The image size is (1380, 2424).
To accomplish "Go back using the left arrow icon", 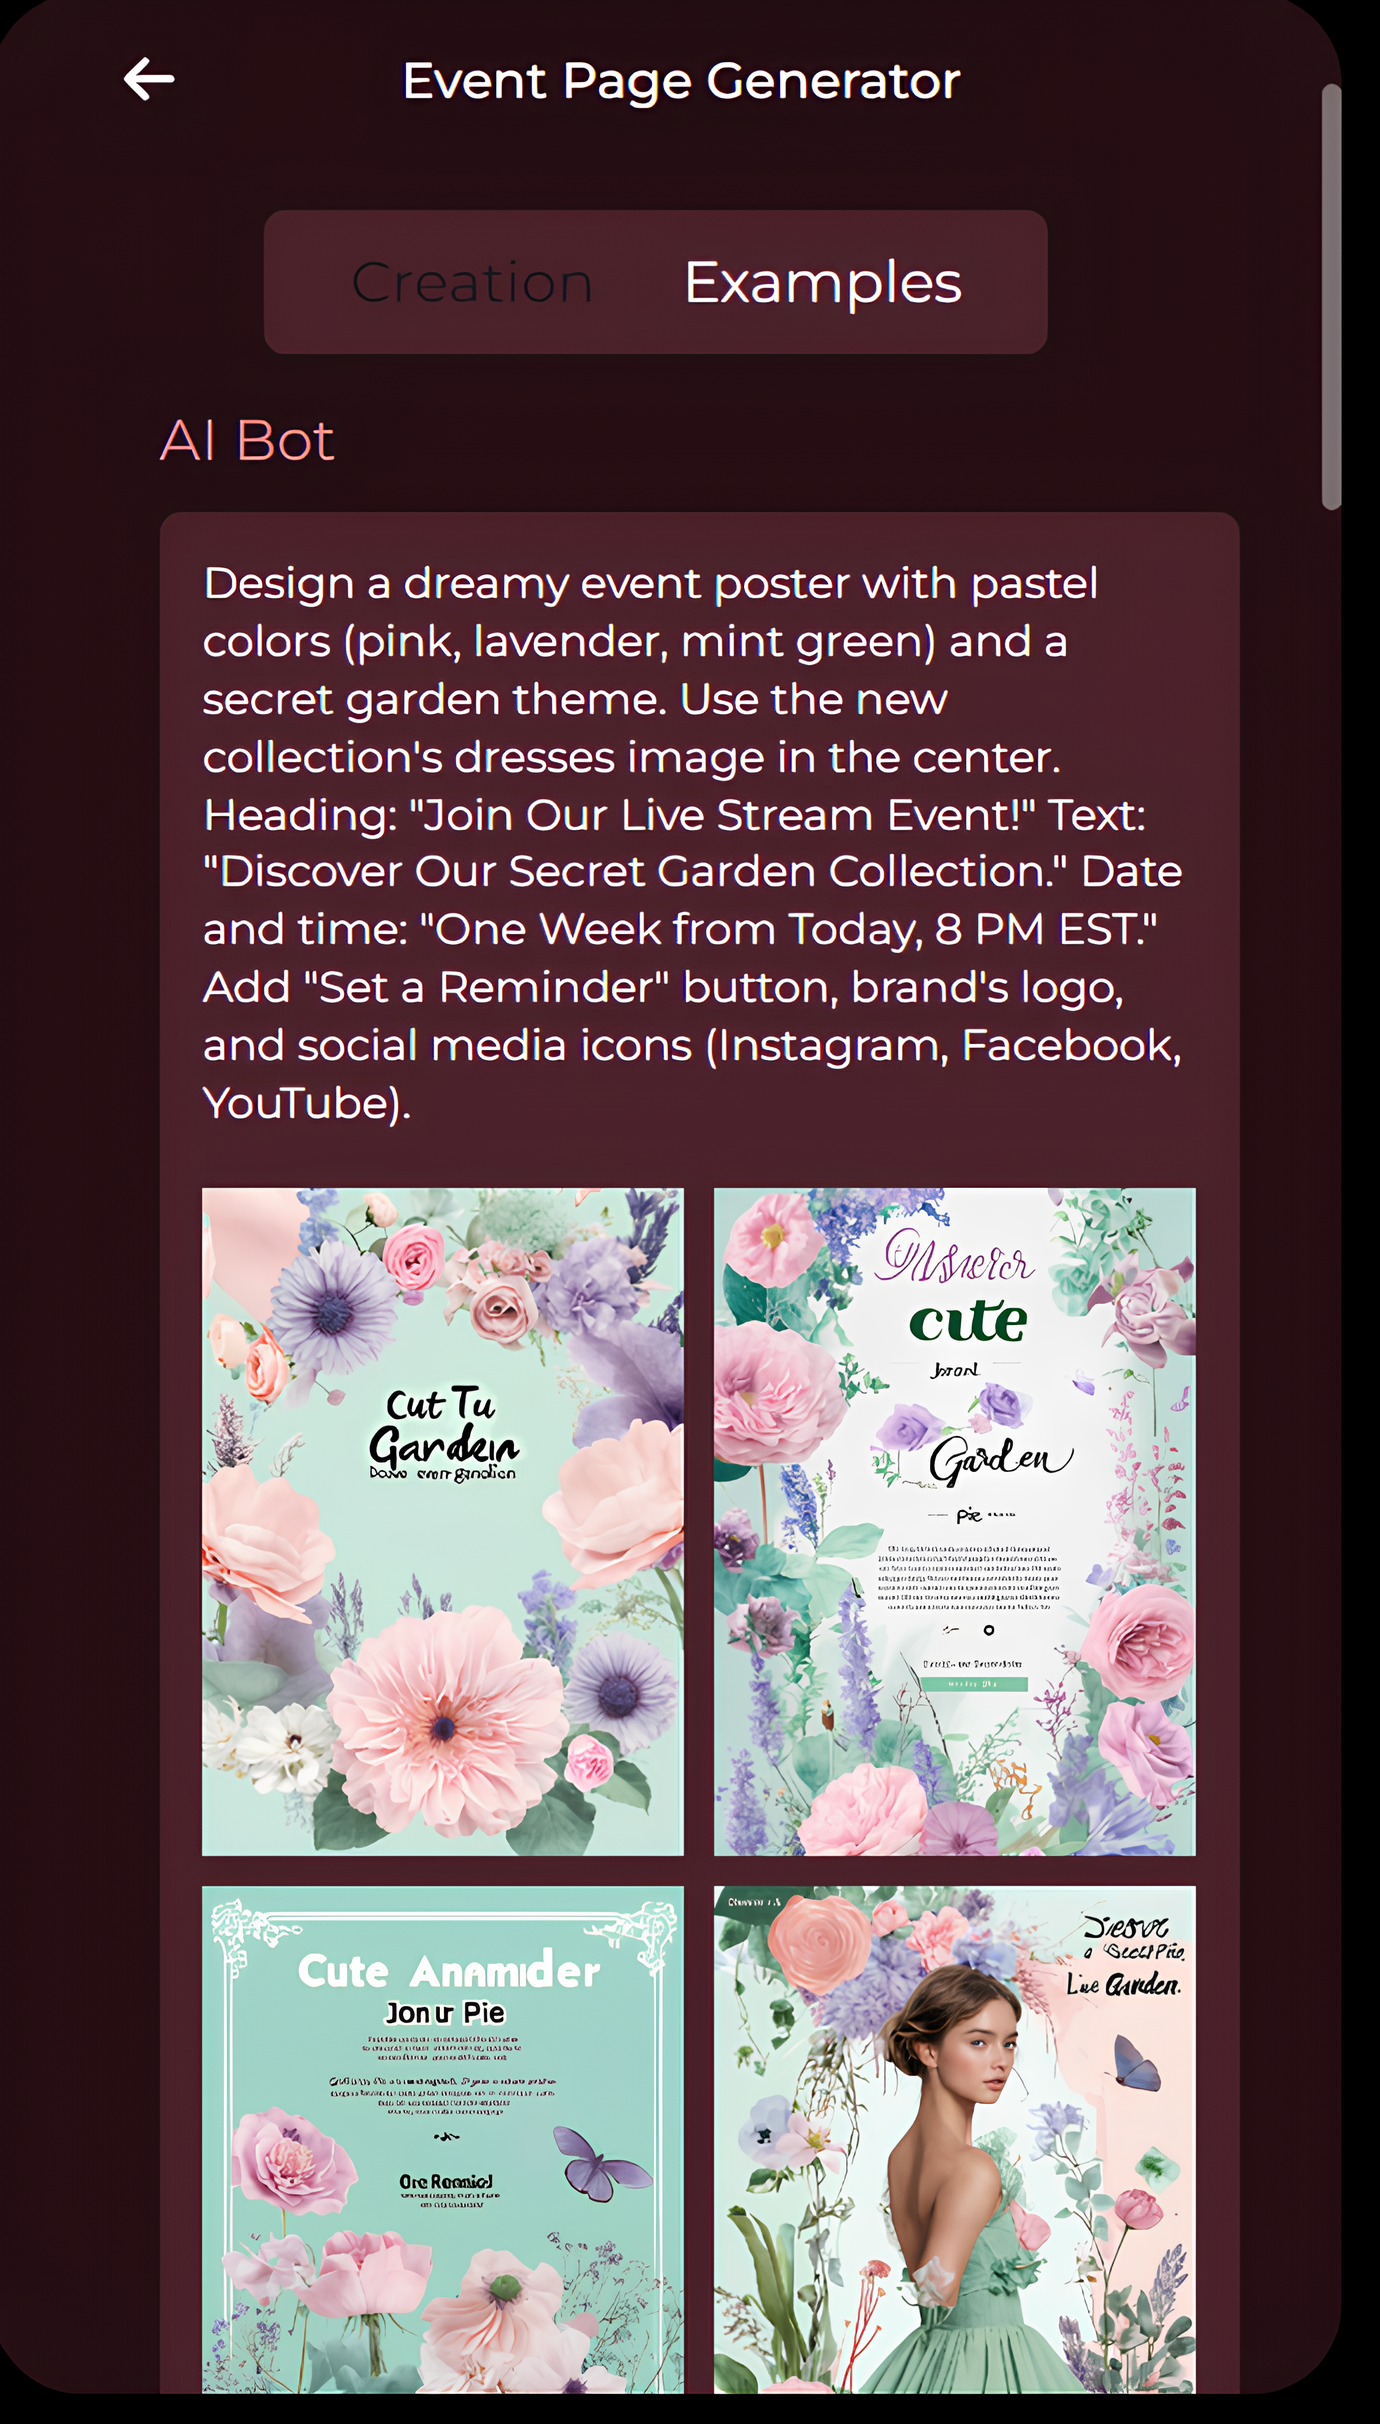I will click(x=149, y=79).
